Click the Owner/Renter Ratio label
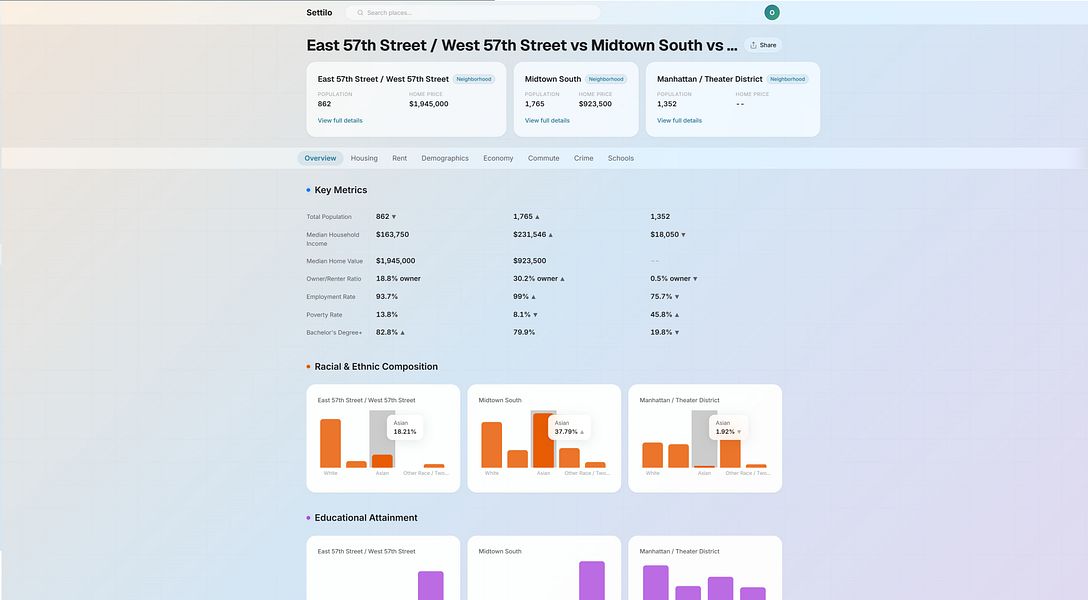Viewport: 1088px width, 600px height. [334, 279]
